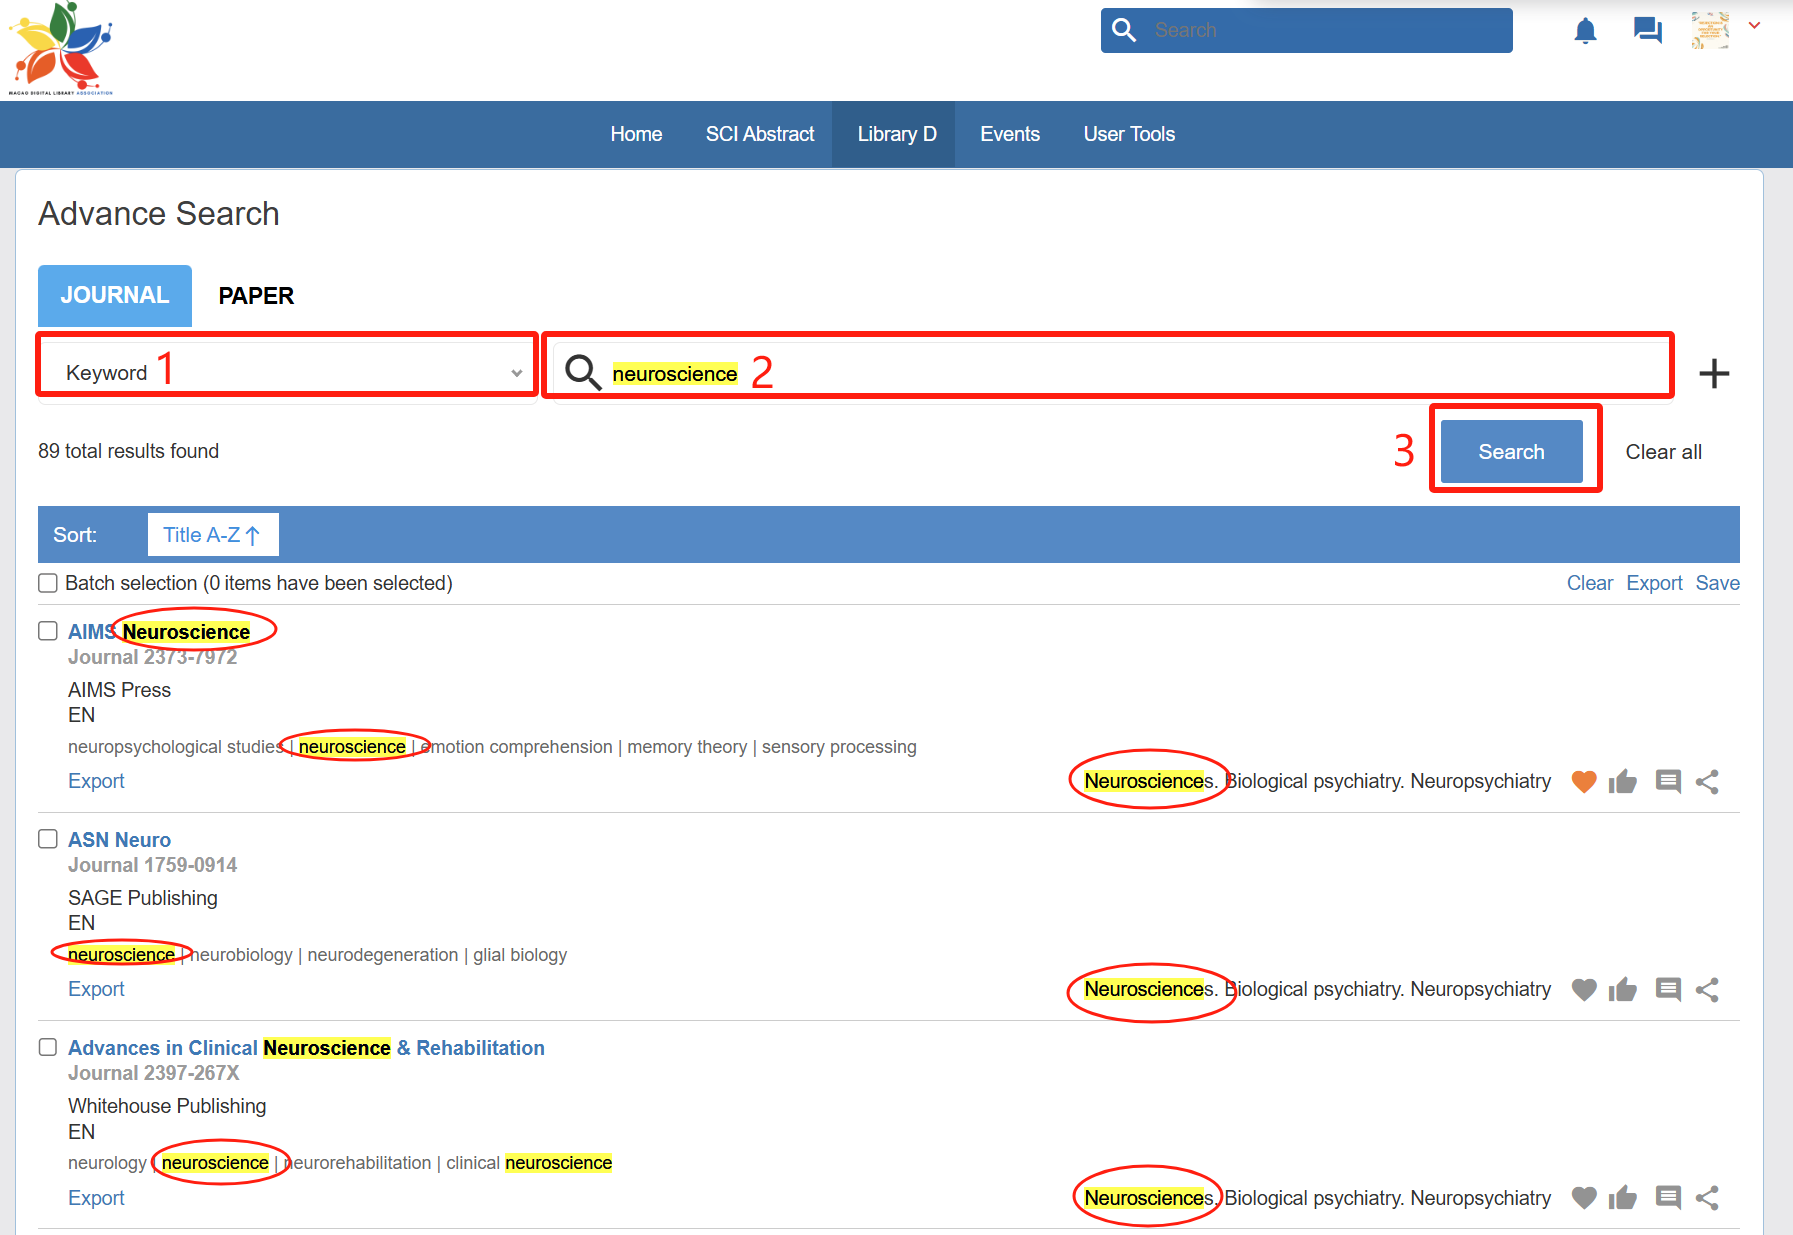Click the Macao Digital Library logo

pos(62,48)
